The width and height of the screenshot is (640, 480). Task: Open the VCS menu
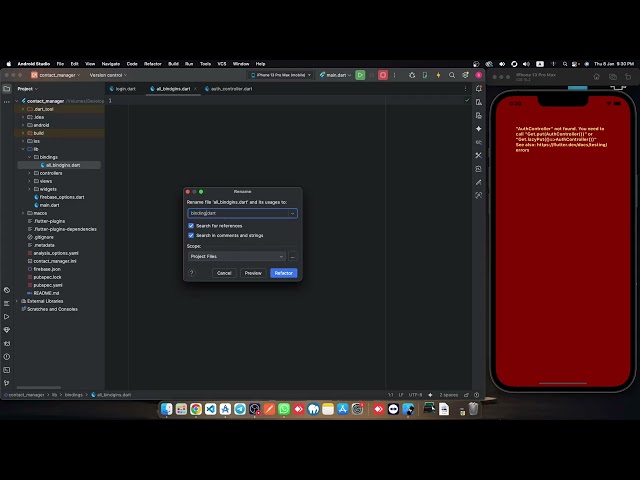click(222, 64)
